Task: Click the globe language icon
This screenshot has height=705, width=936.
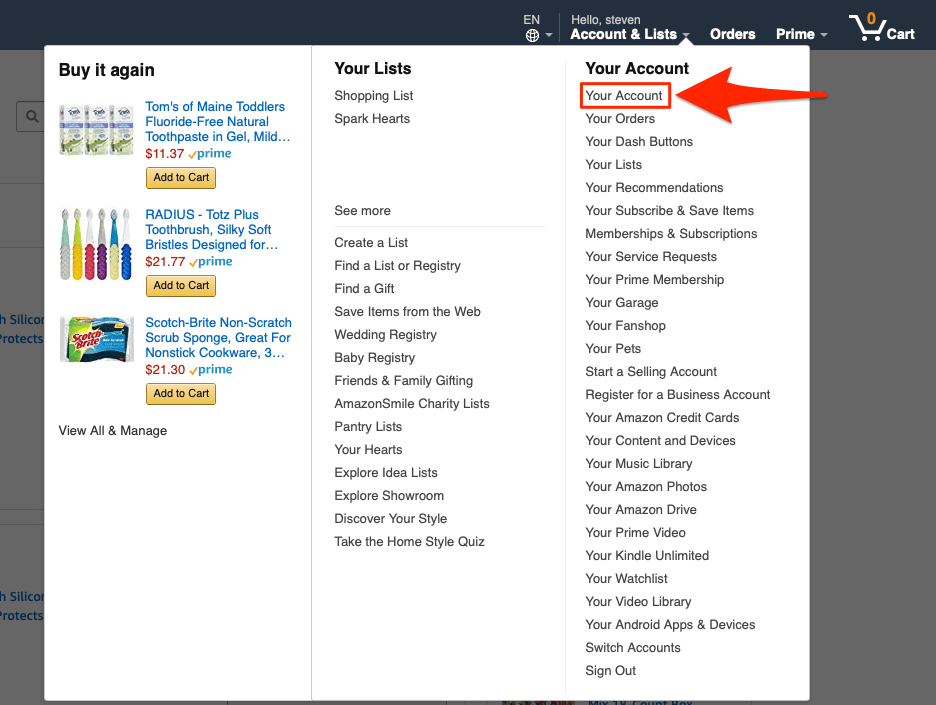Action: (532, 36)
